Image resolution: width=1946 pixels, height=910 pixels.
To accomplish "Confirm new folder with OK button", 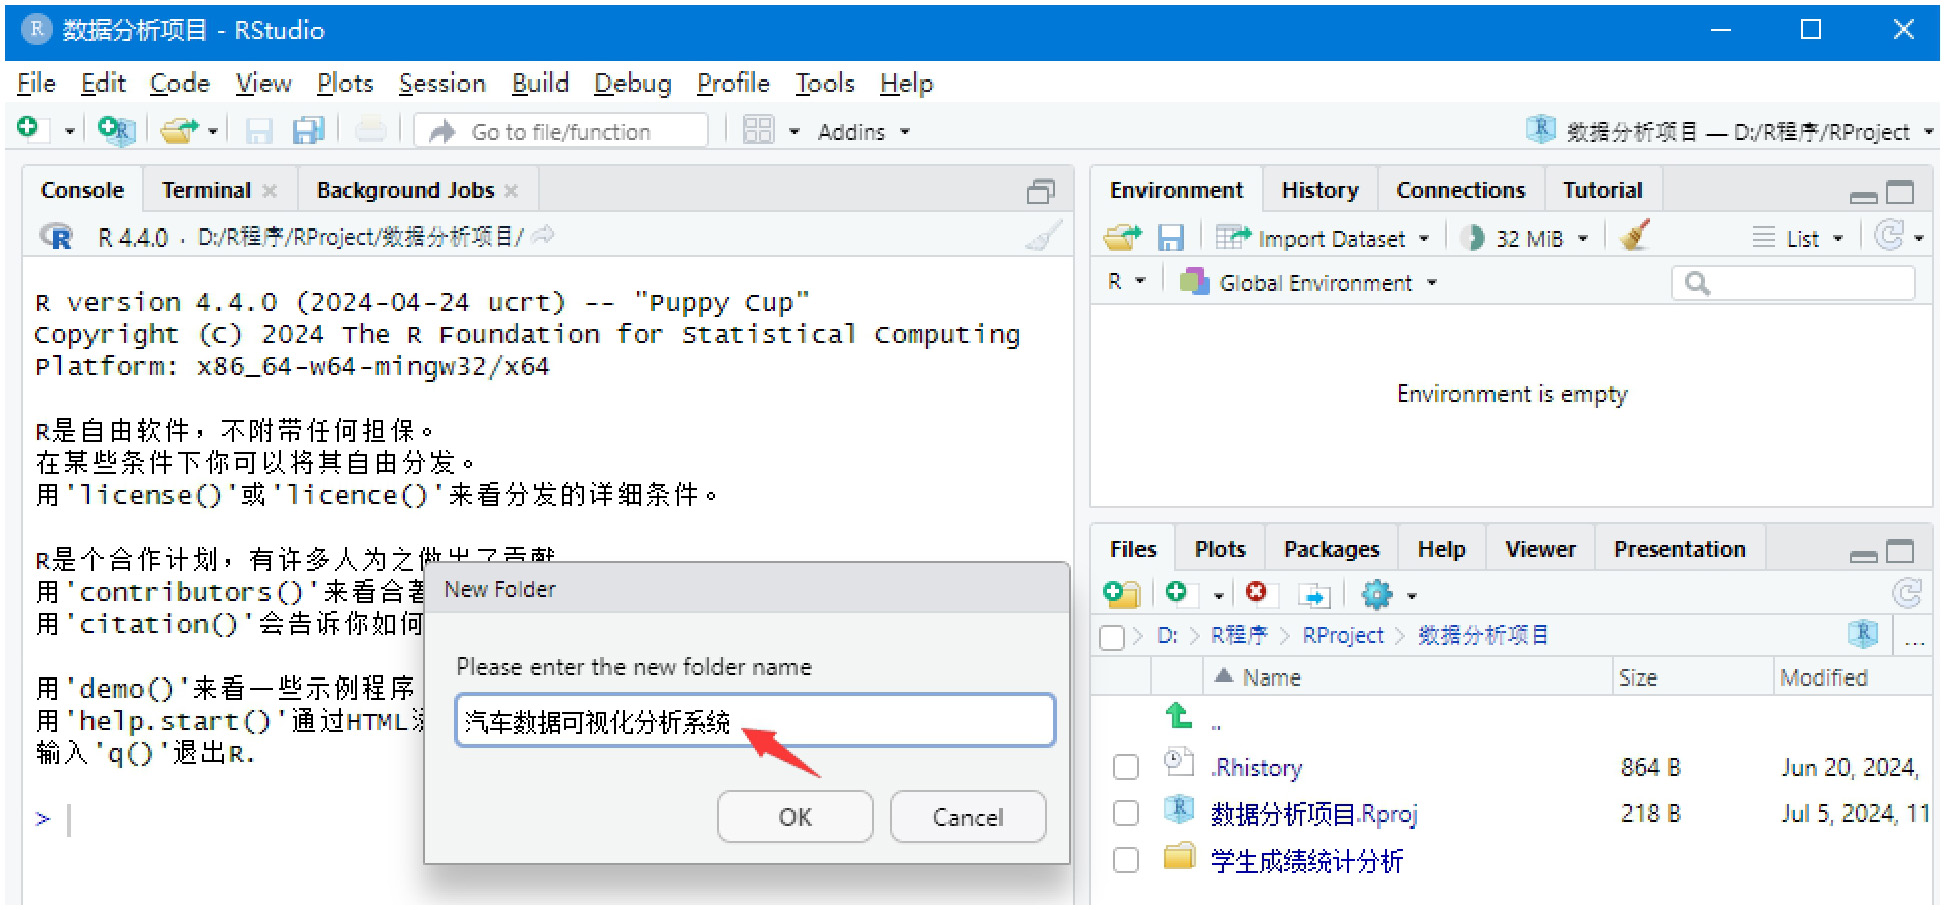I will pyautogui.click(x=795, y=817).
